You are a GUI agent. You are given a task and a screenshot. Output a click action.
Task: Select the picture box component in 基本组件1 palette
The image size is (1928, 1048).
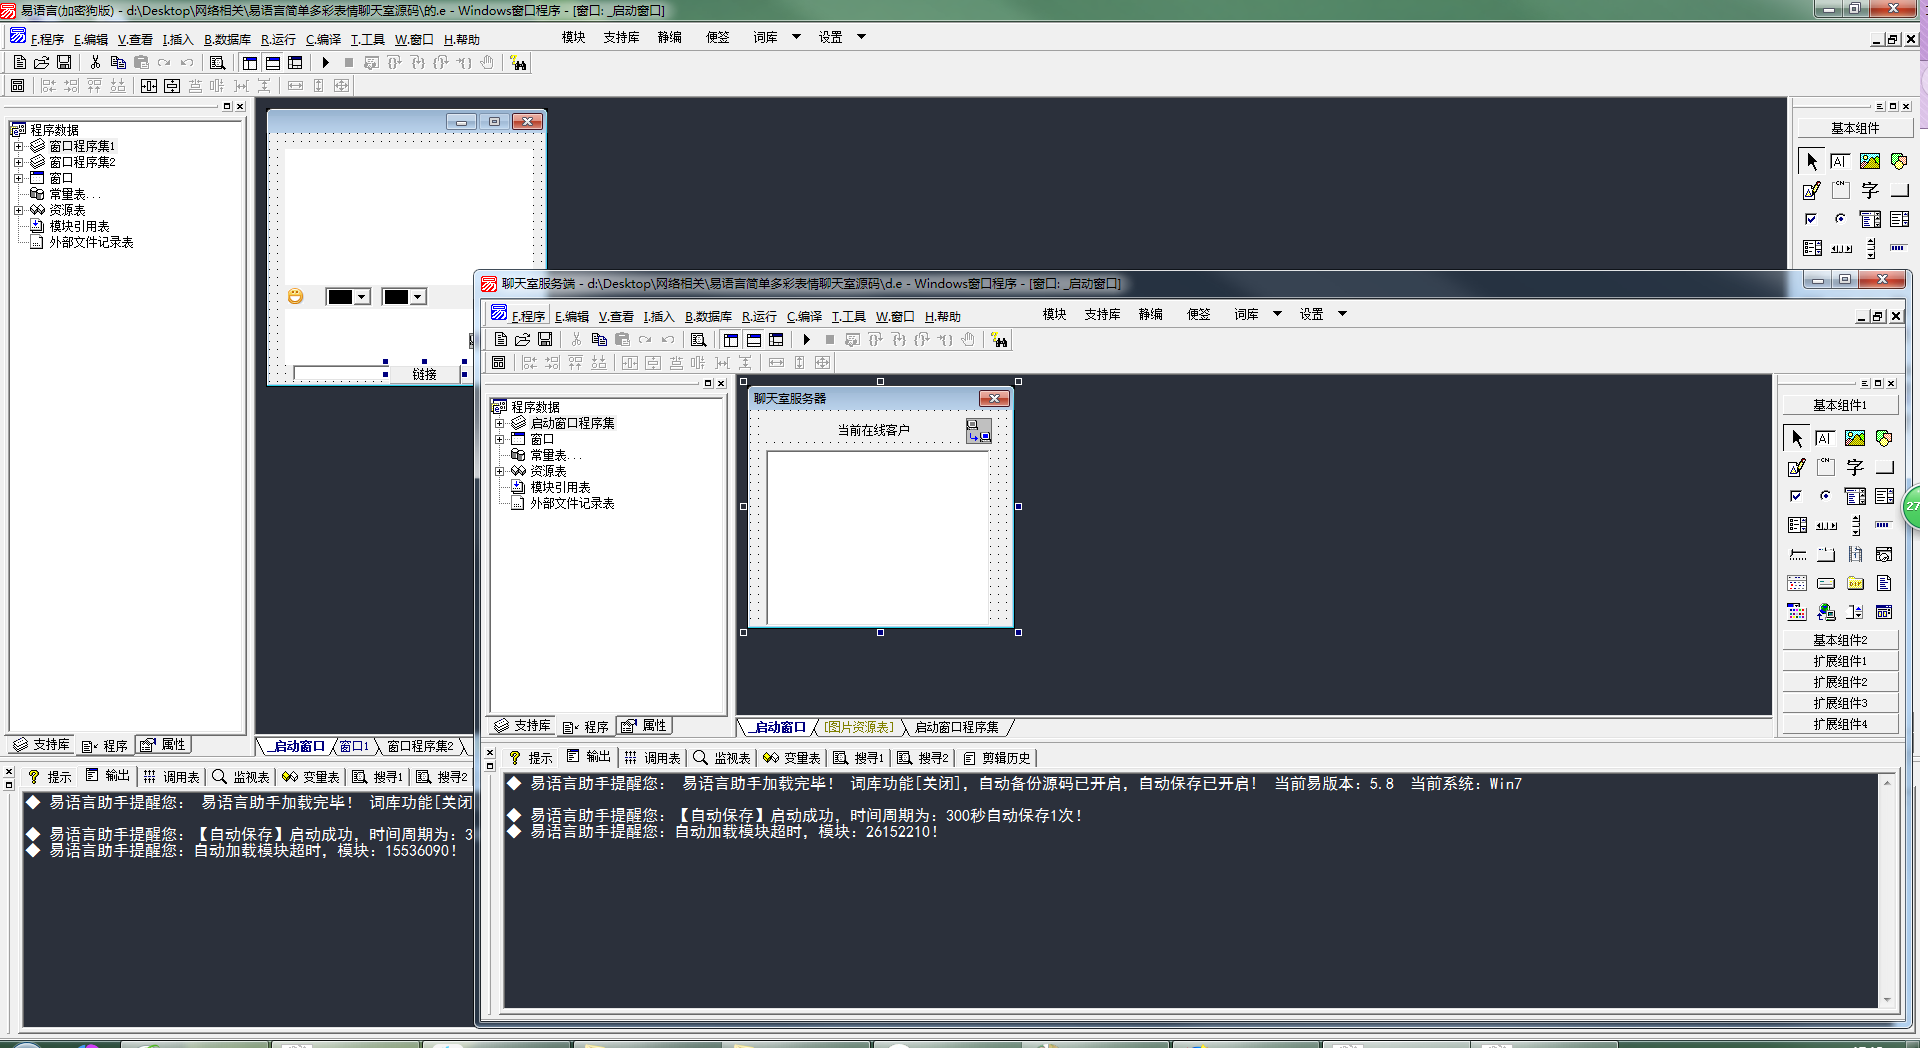[1854, 438]
